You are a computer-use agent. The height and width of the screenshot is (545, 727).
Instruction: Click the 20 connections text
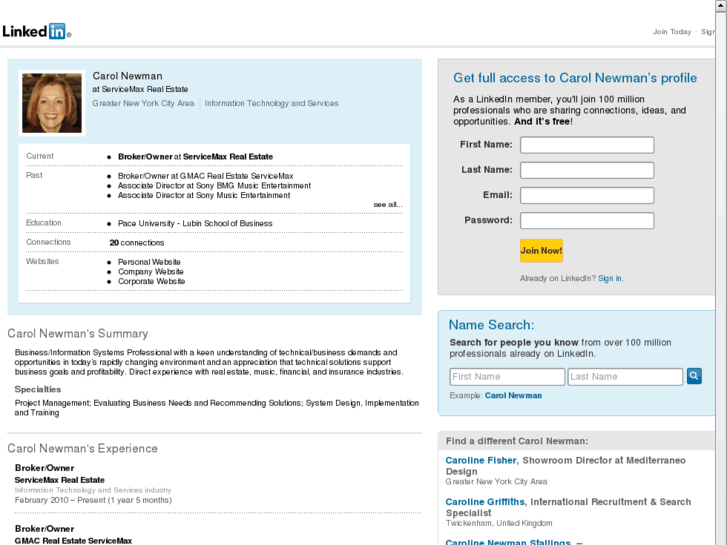click(137, 243)
